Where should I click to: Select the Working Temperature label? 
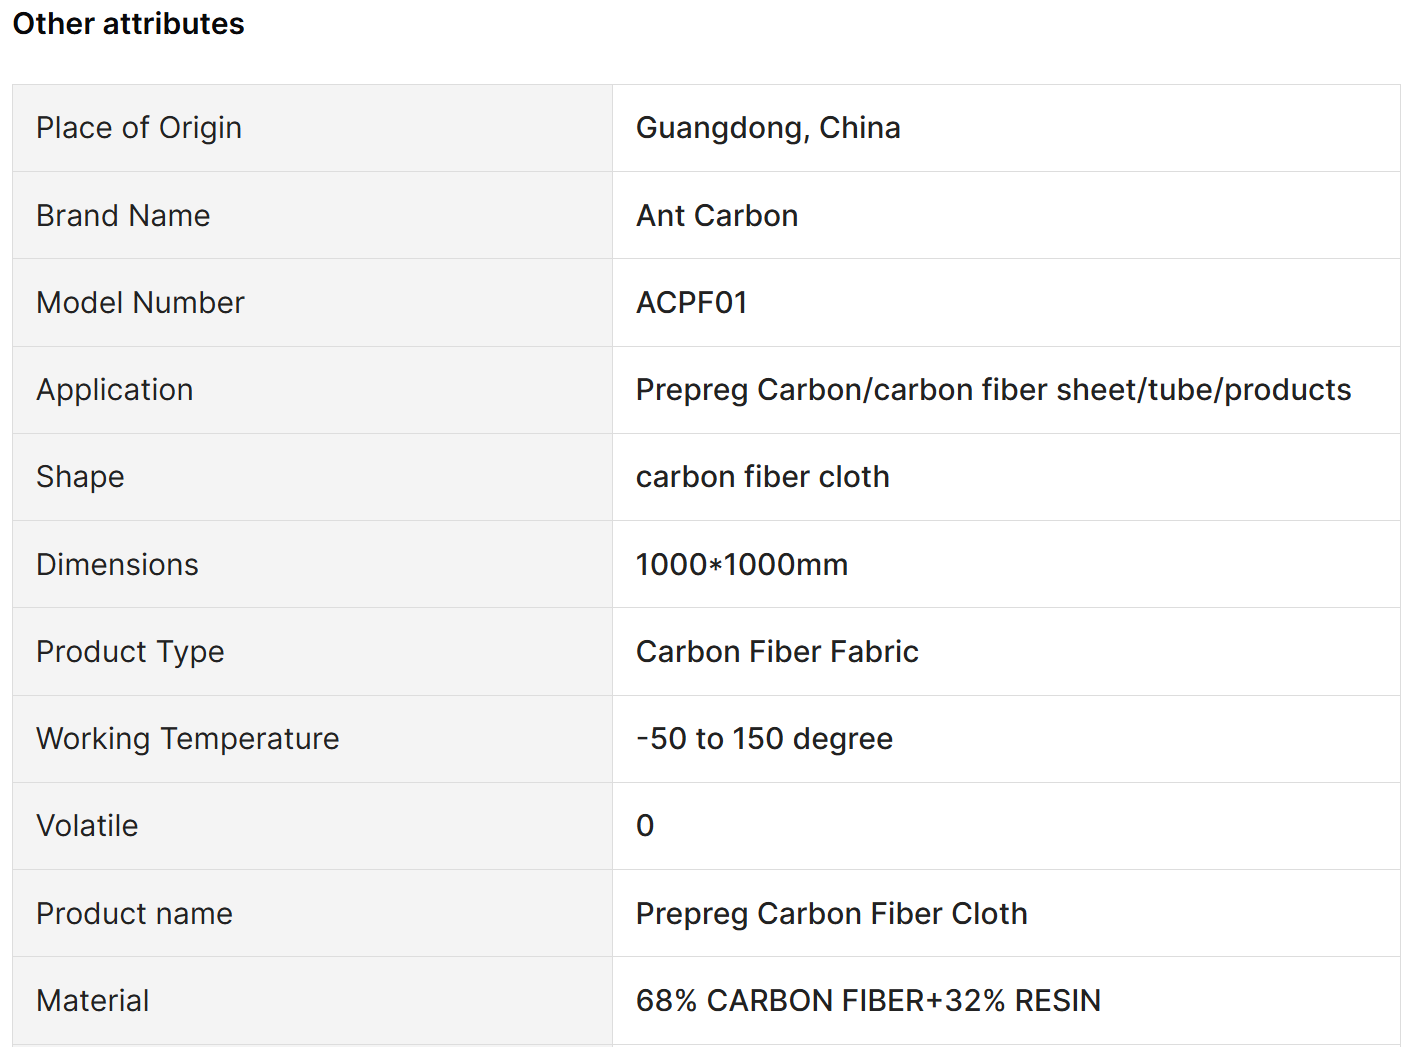[188, 739]
